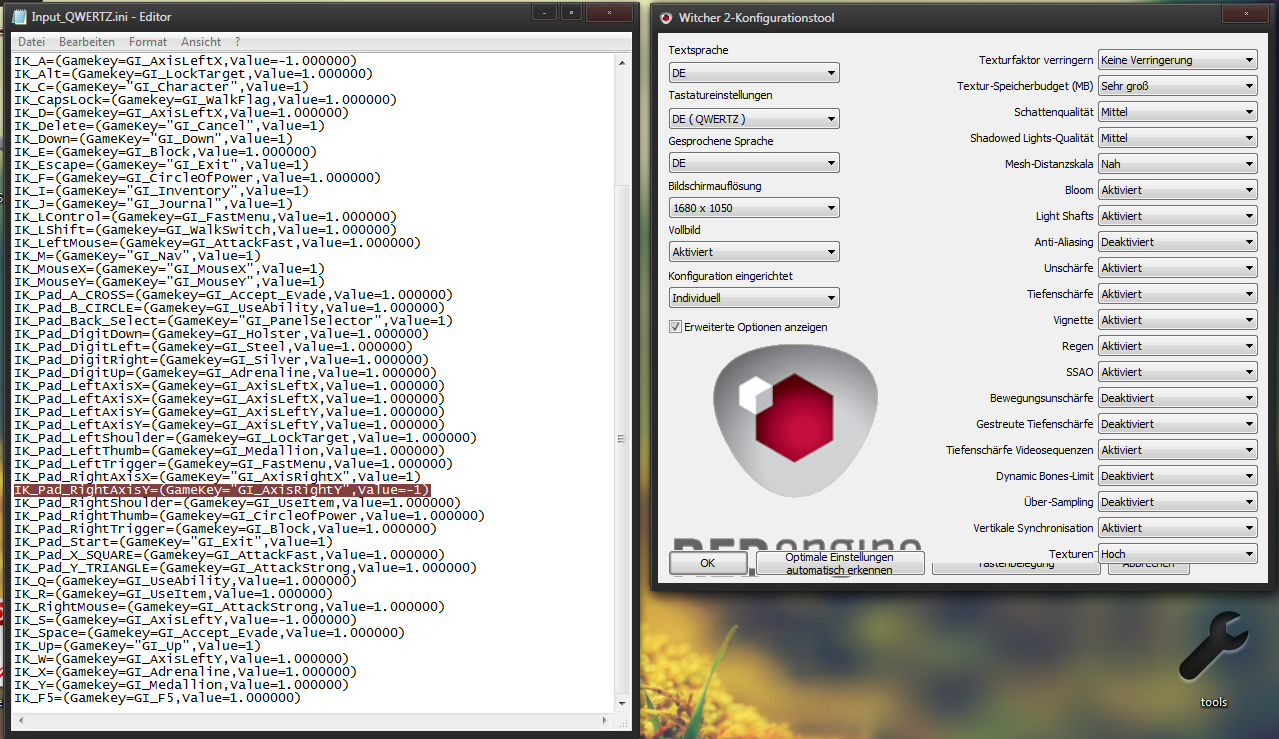Open the Texturen dropdown
Screen dimensions: 1279x739
click(x=1177, y=554)
